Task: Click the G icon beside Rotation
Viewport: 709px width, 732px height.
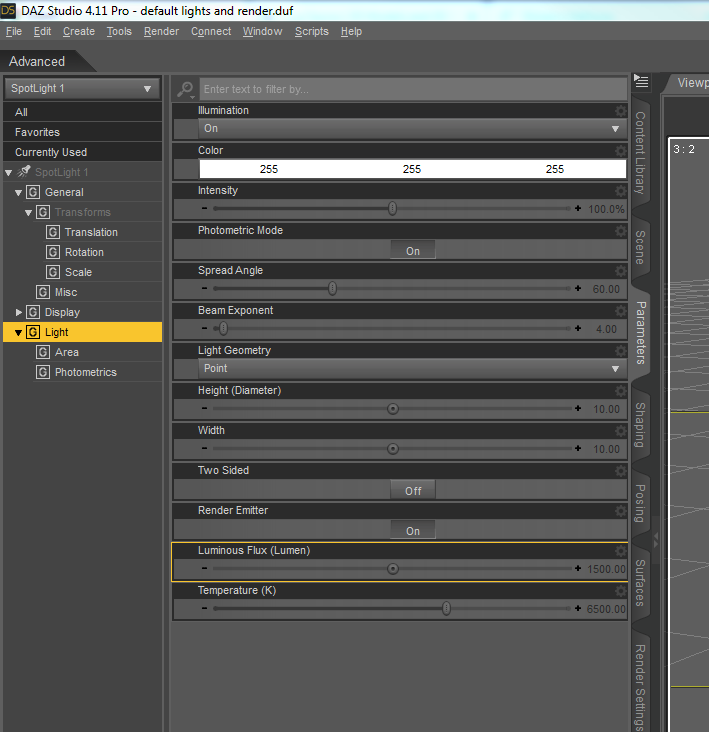Action: click(53, 252)
